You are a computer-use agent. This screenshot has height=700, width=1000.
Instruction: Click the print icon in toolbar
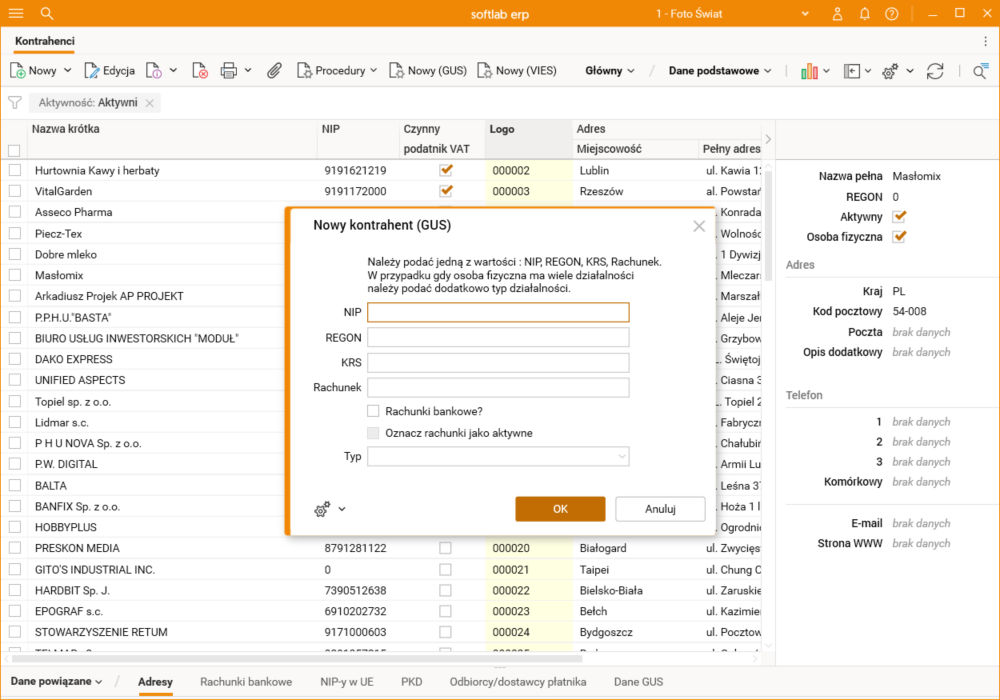click(228, 71)
